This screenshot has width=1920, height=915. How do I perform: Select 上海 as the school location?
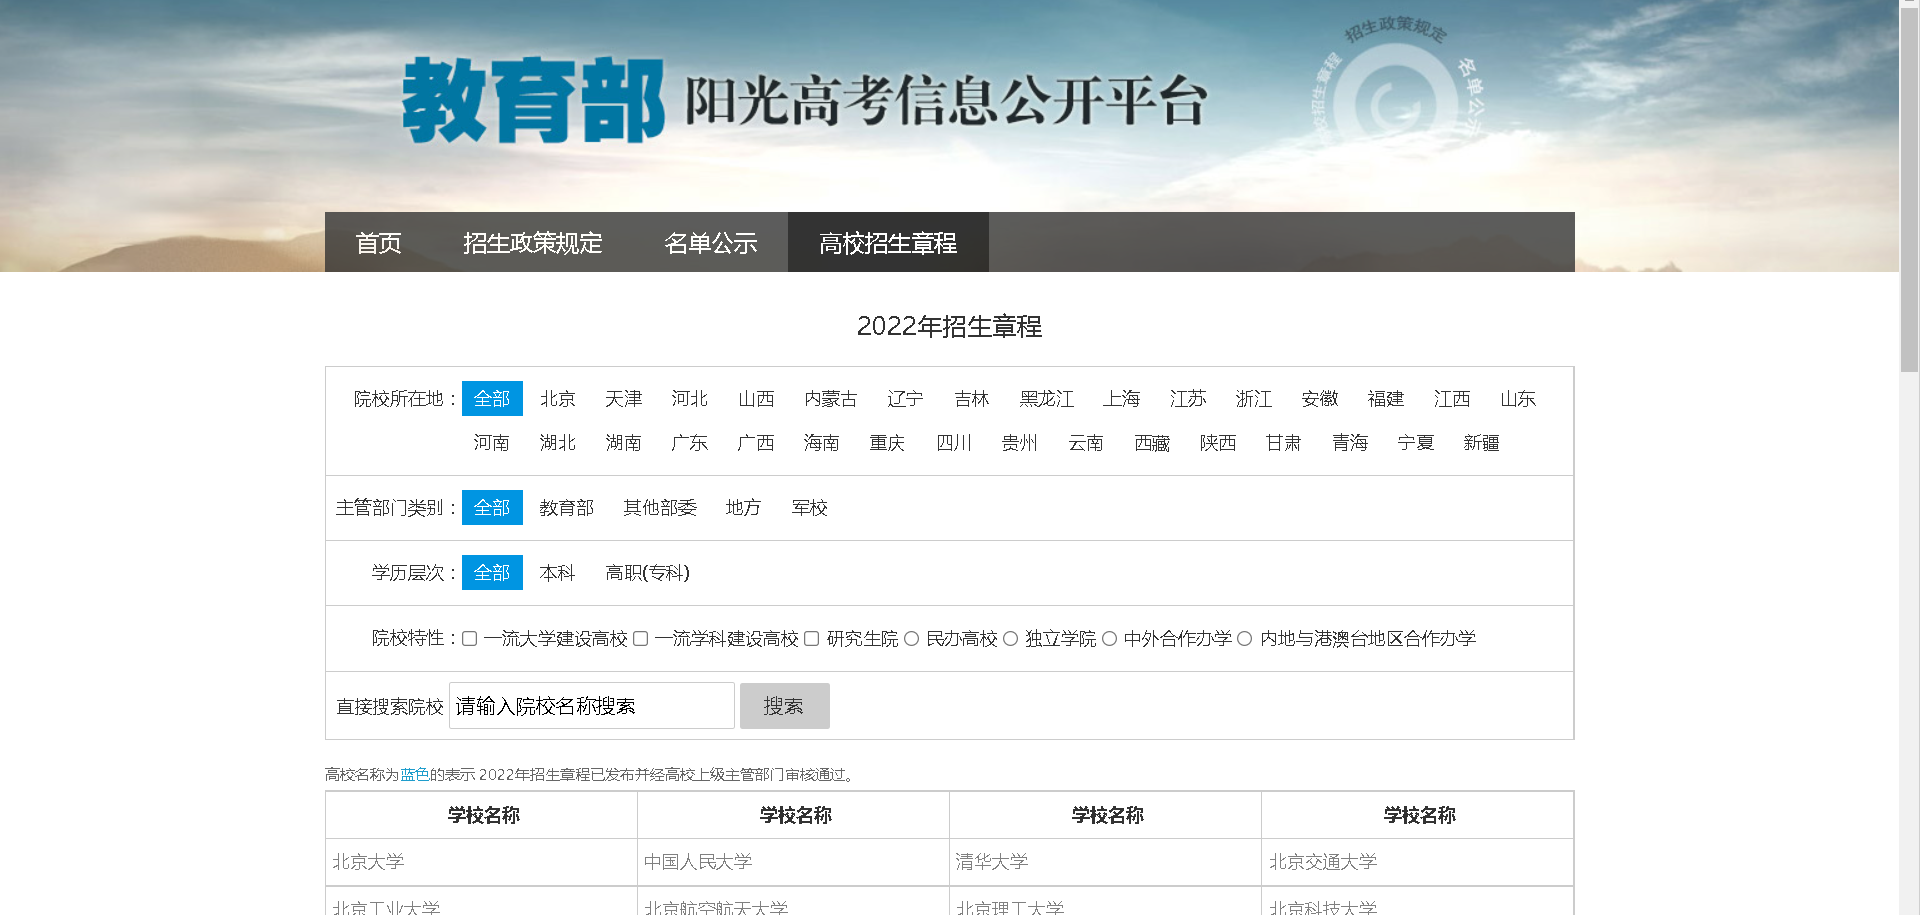point(1122,398)
